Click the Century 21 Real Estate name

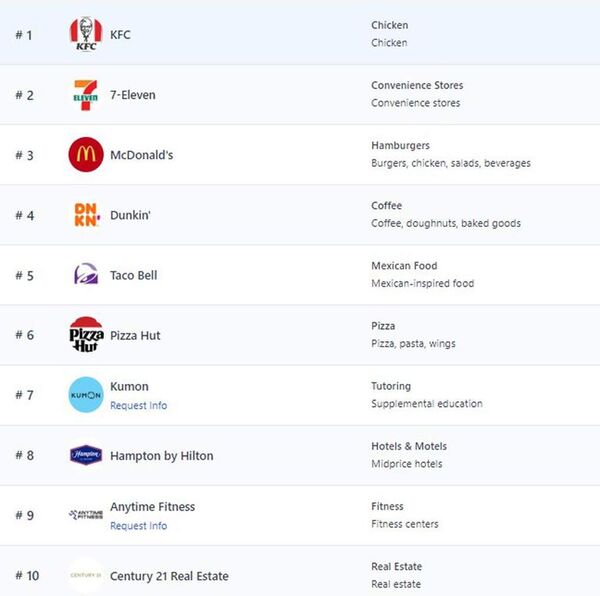coord(169,576)
